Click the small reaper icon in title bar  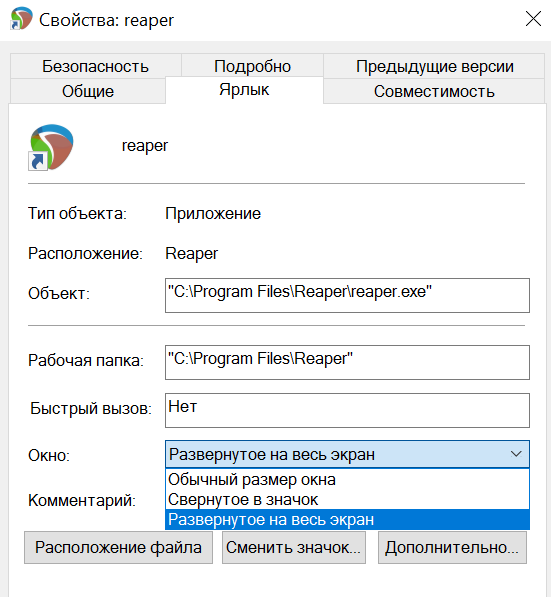pyautogui.click(x=21, y=18)
